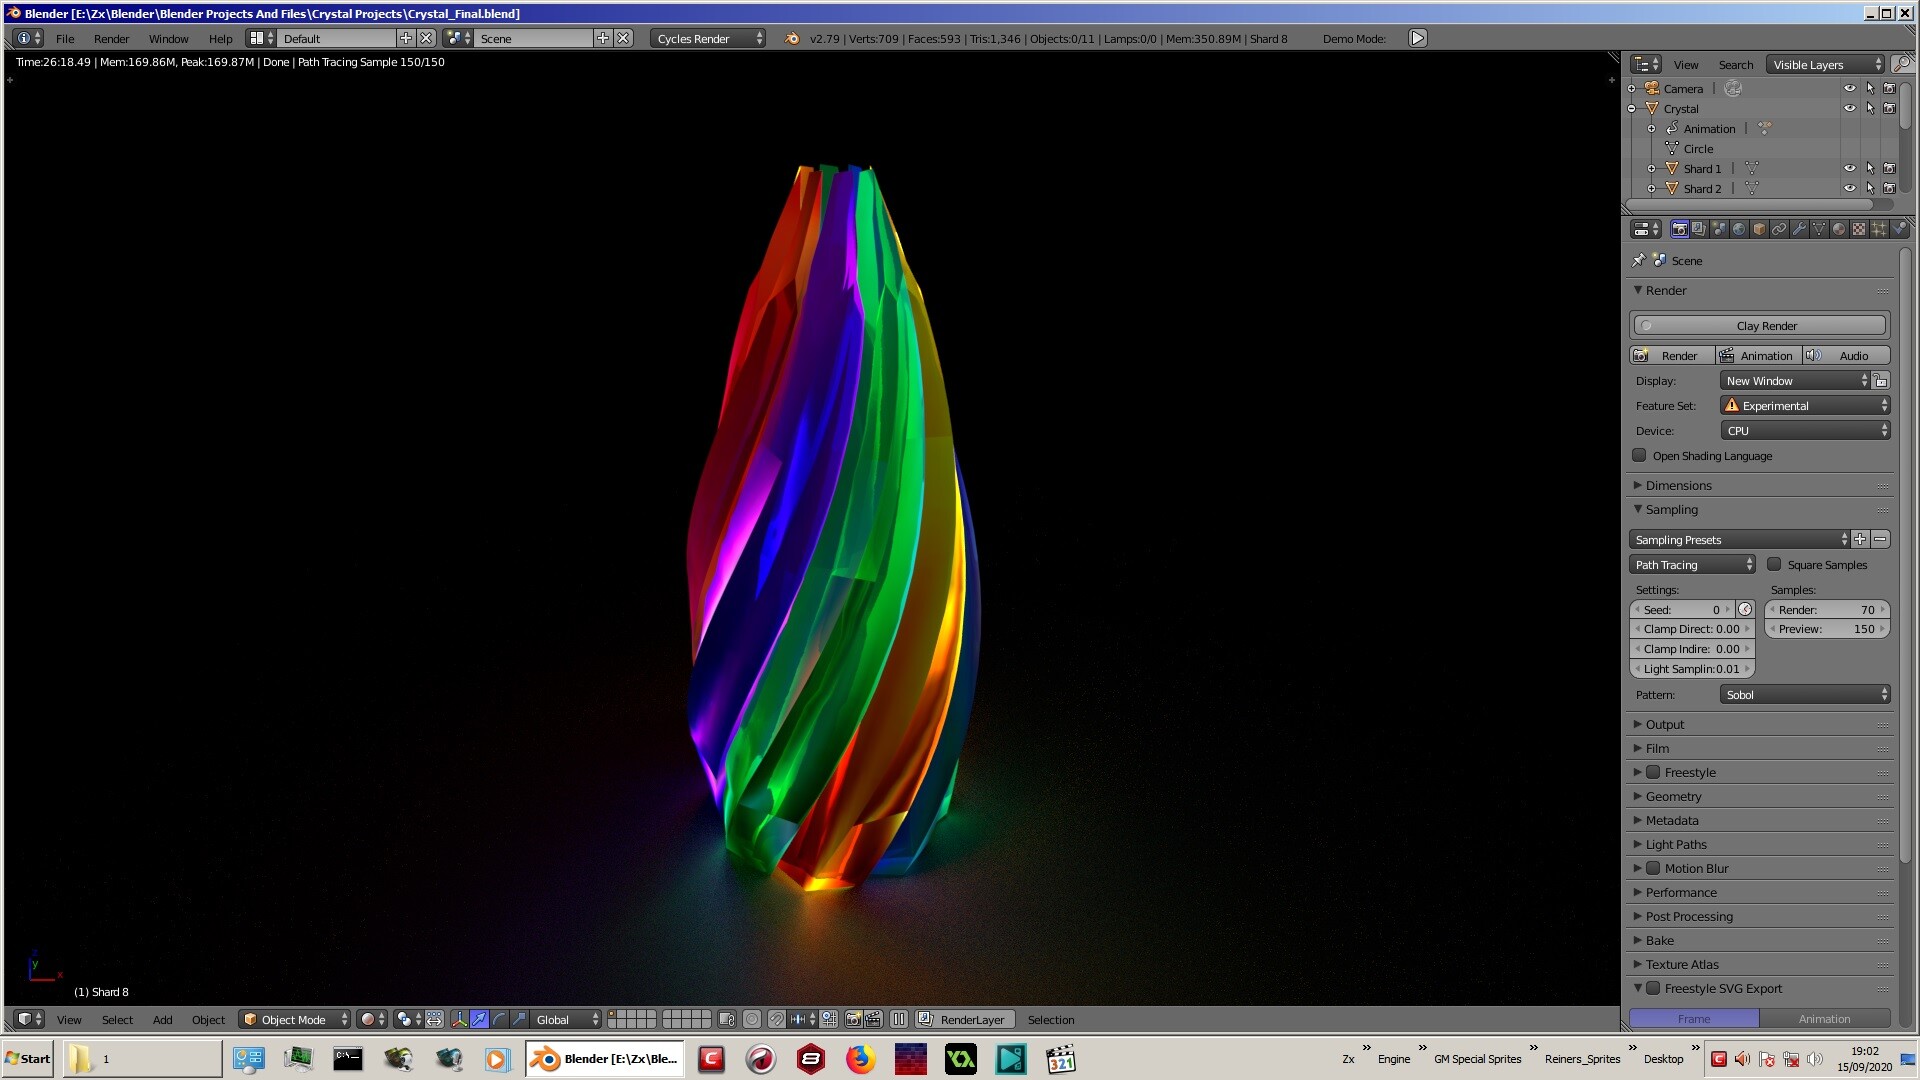
Task: Enable the Square Samples checkbox
Action: click(1774, 565)
